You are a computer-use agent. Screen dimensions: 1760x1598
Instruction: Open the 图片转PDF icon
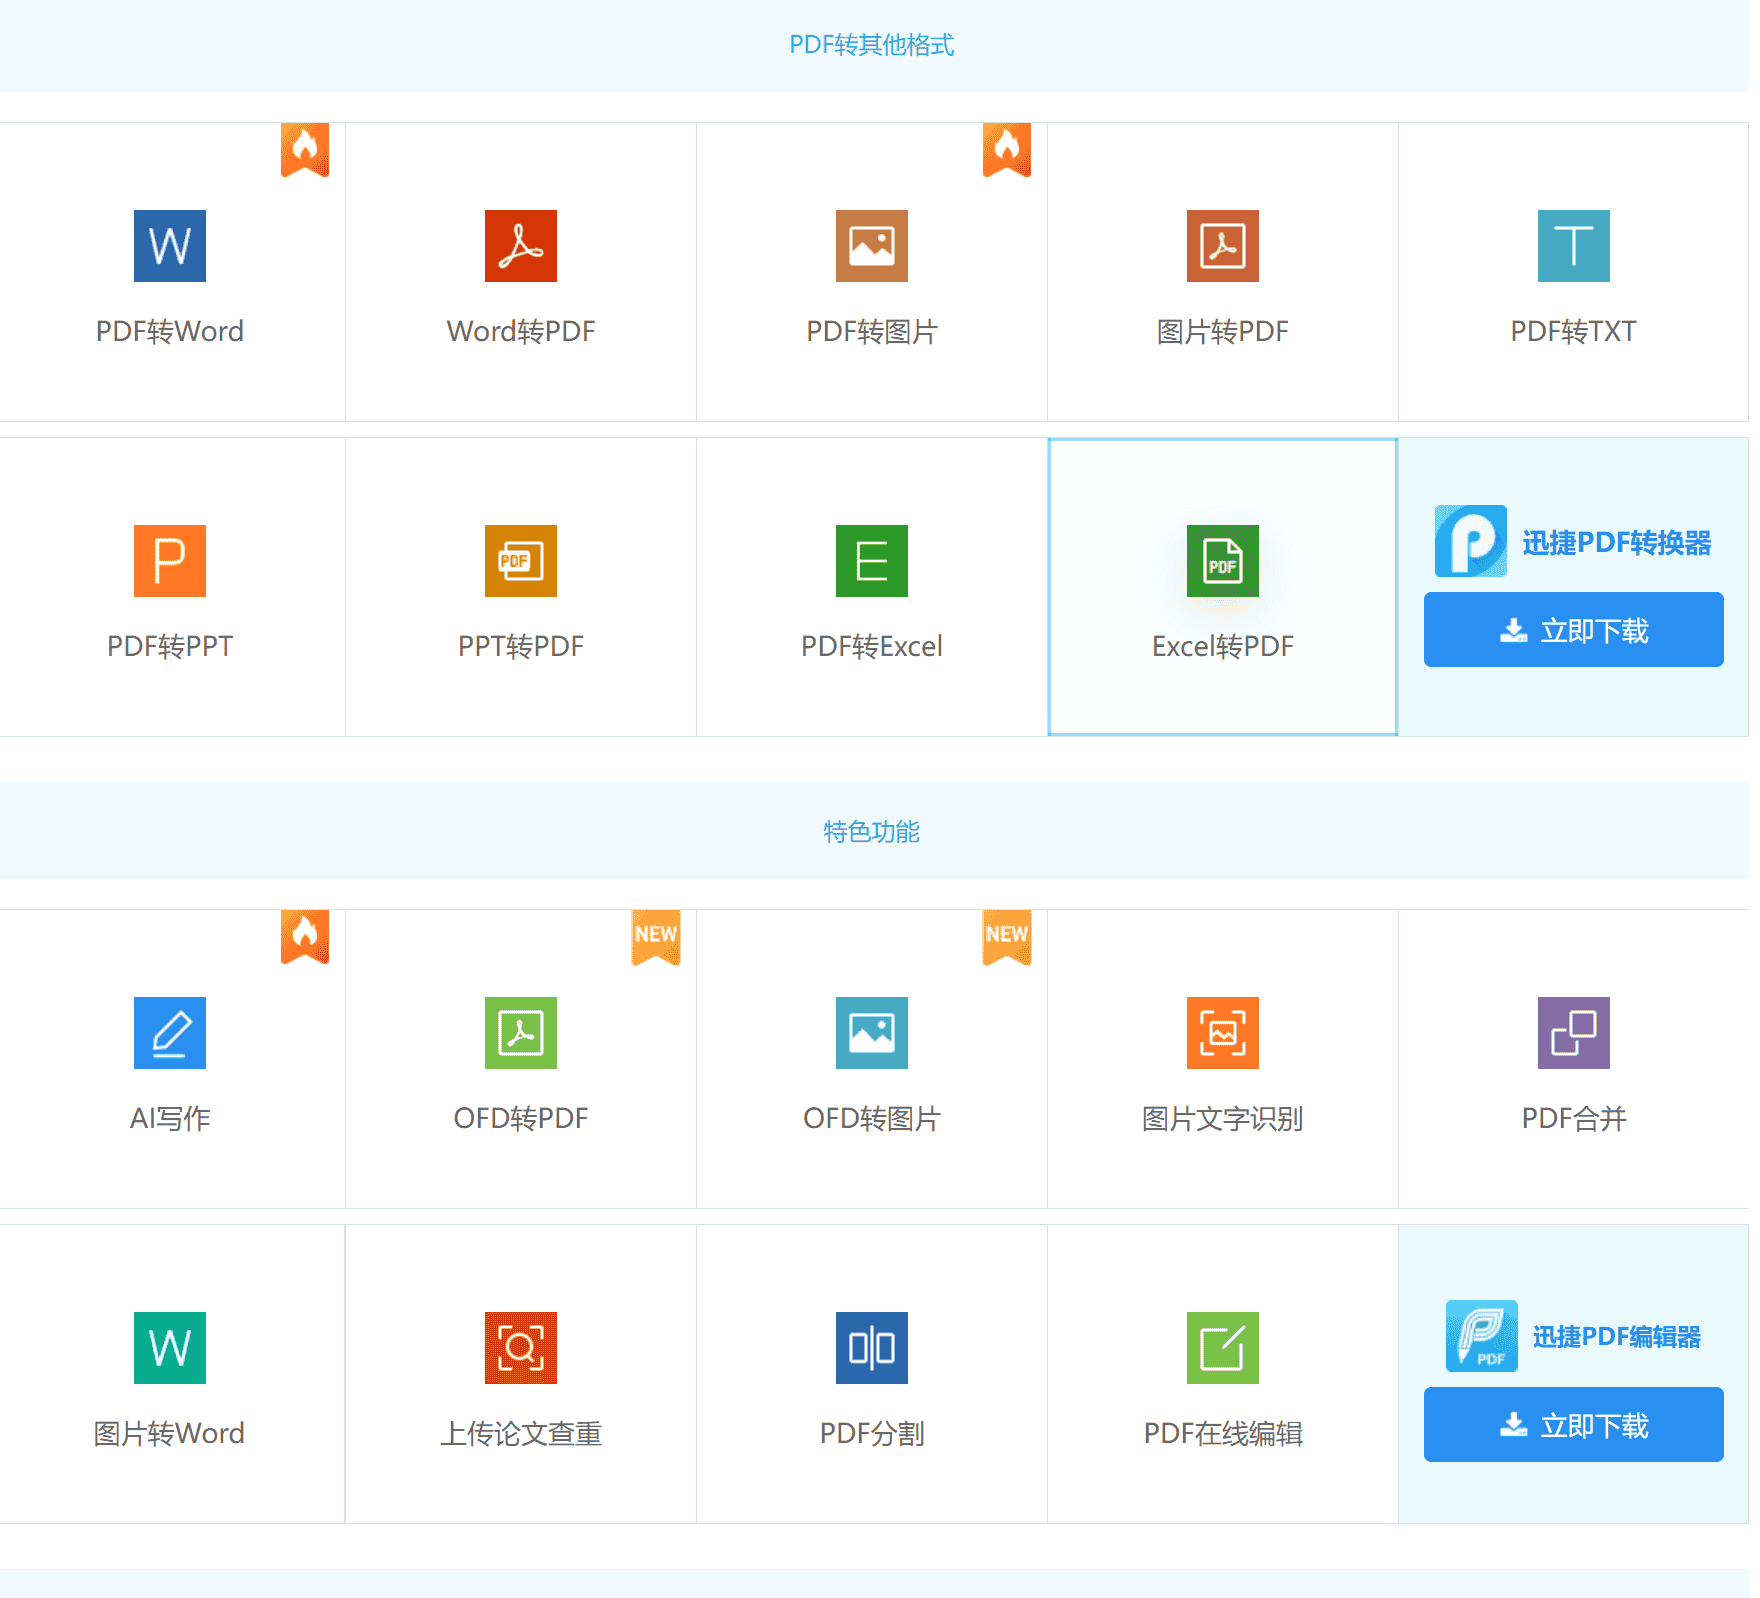(x=1223, y=246)
